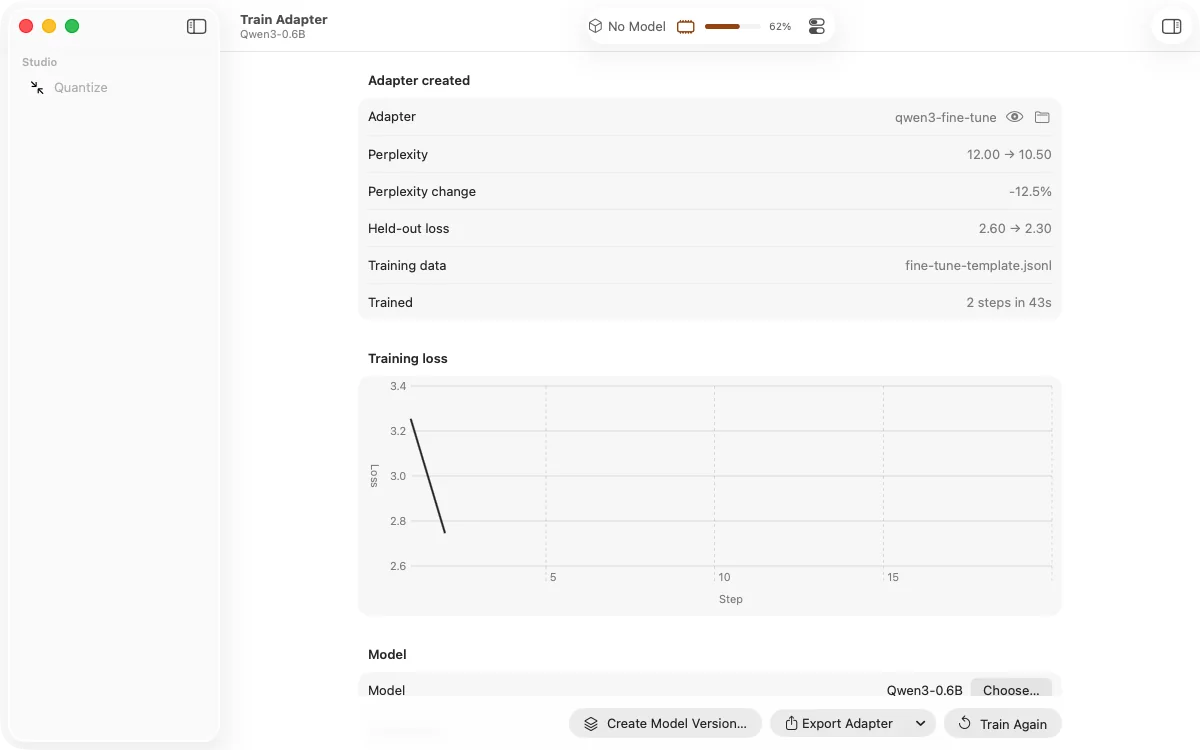1200x750 pixels.
Task: Click the training loss line in chart
Action: point(428,476)
